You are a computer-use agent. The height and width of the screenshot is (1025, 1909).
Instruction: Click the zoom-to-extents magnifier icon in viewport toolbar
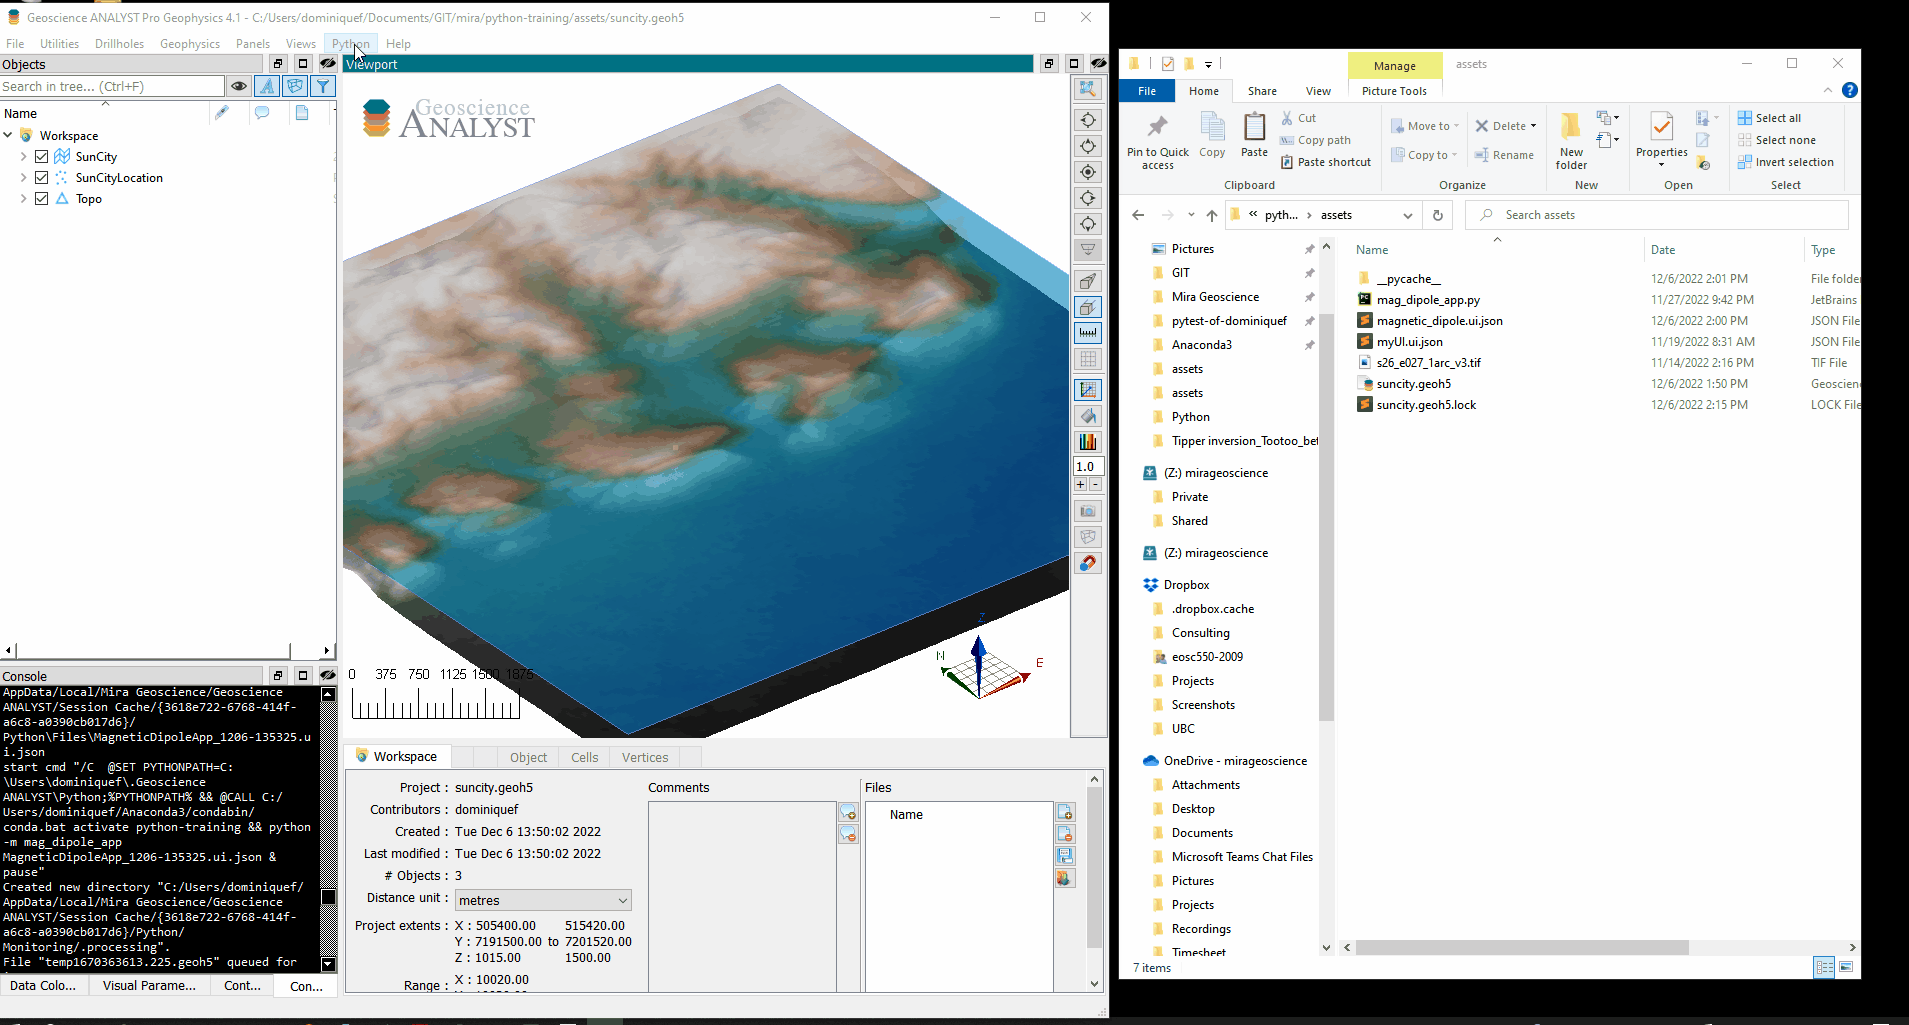pyautogui.click(x=1088, y=89)
